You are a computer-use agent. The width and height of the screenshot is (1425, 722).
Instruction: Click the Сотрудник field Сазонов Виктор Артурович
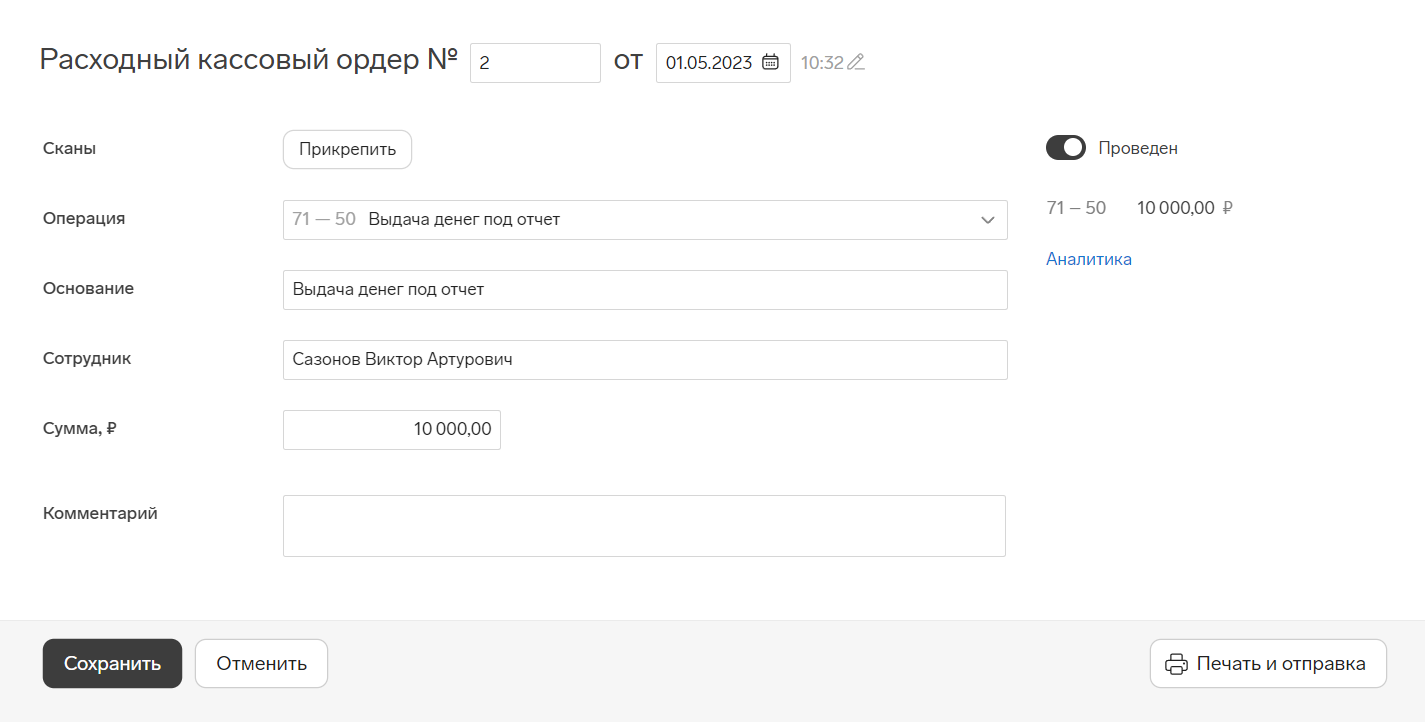[x=645, y=360]
